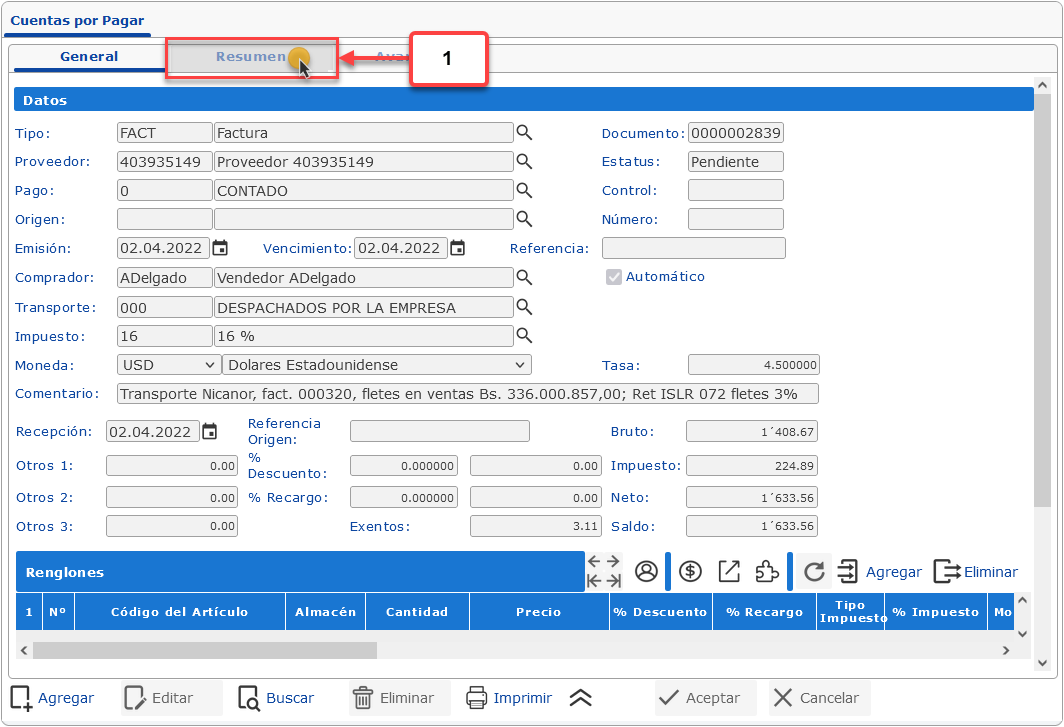The width and height of the screenshot is (1064, 727).
Task: Click the dollar sign icon in Renglones toolbar
Action: 690,571
